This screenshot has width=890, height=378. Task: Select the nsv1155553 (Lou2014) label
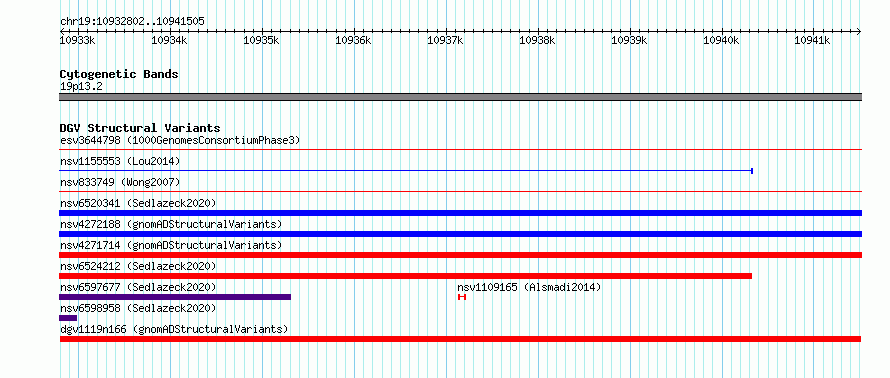pos(120,162)
